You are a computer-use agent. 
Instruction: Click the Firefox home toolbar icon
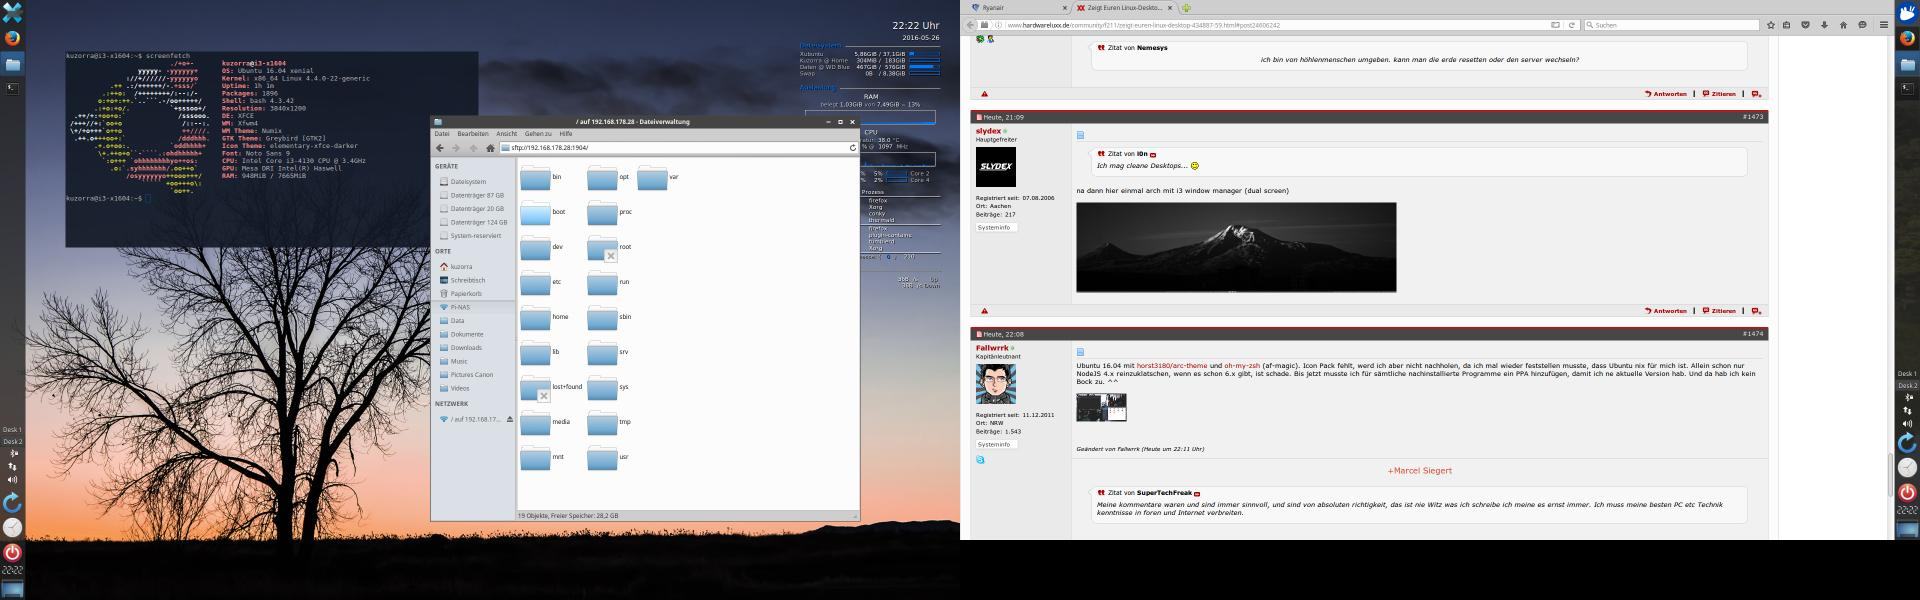(1843, 25)
